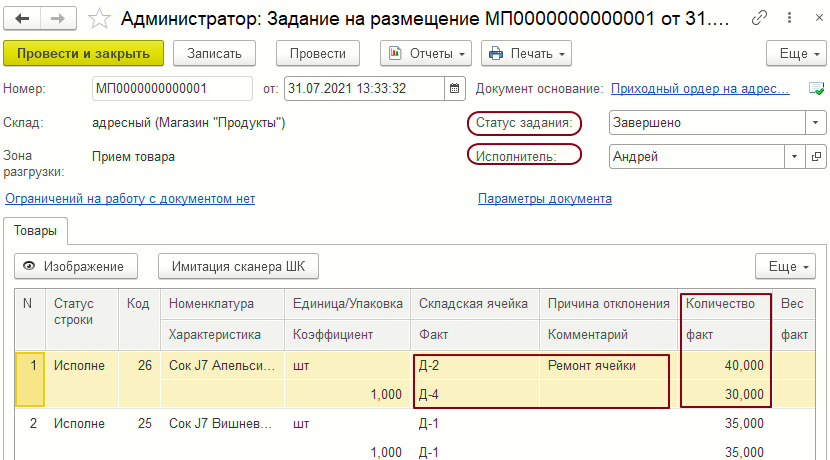Expand the Исполнитель dropdown arrow
Viewport: 830px width, 460px height.
click(795, 157)
